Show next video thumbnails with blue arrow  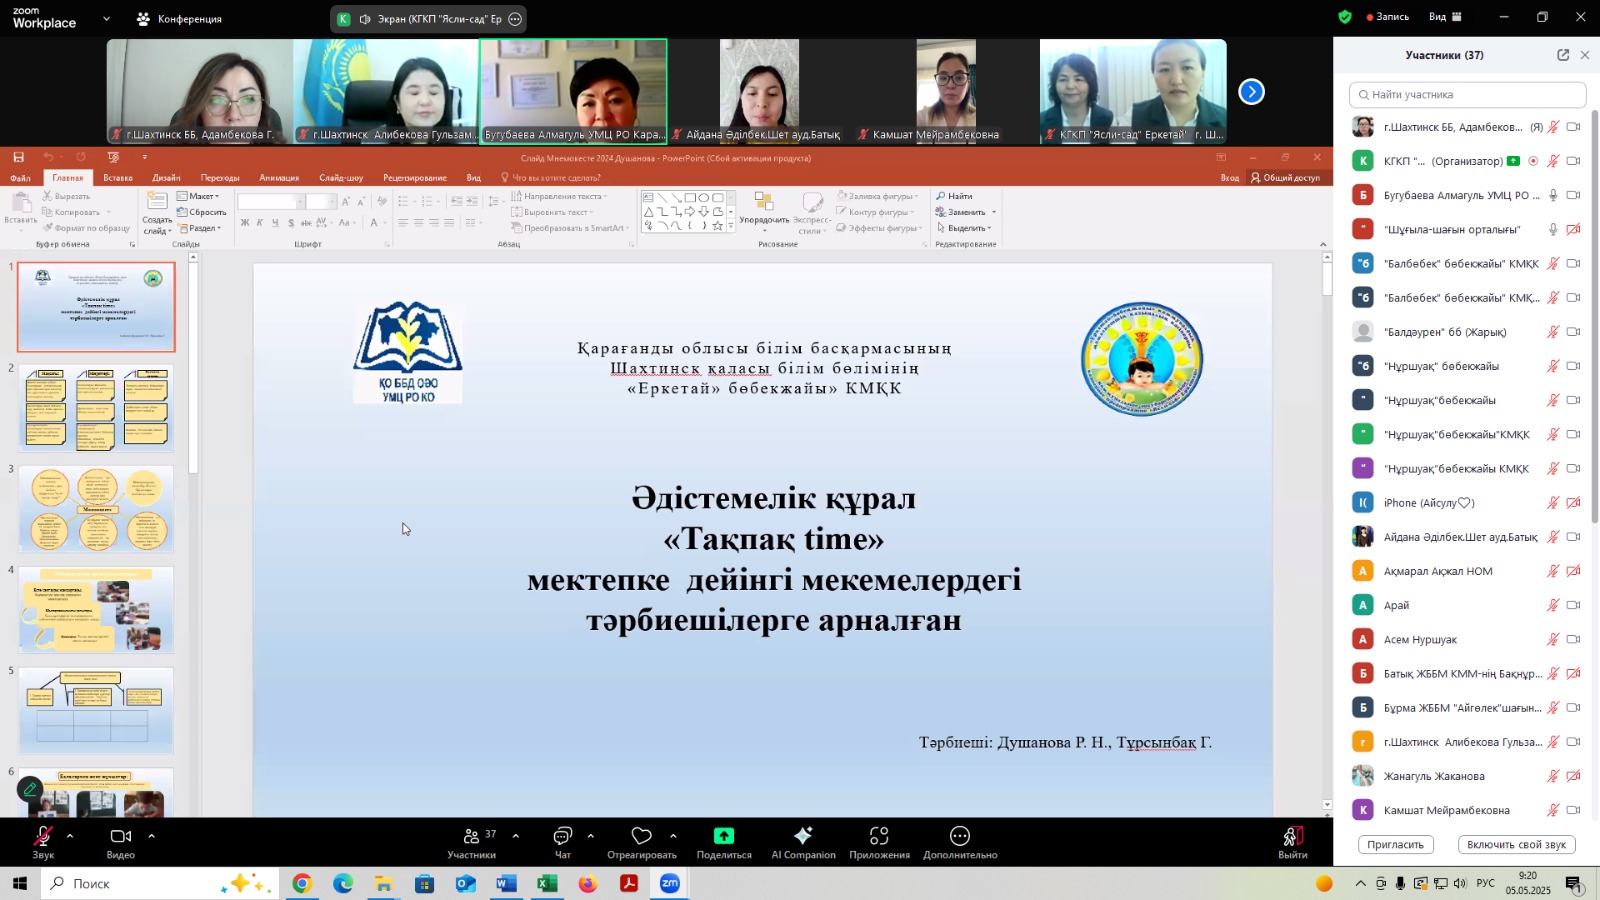[x=1251, y=92]
